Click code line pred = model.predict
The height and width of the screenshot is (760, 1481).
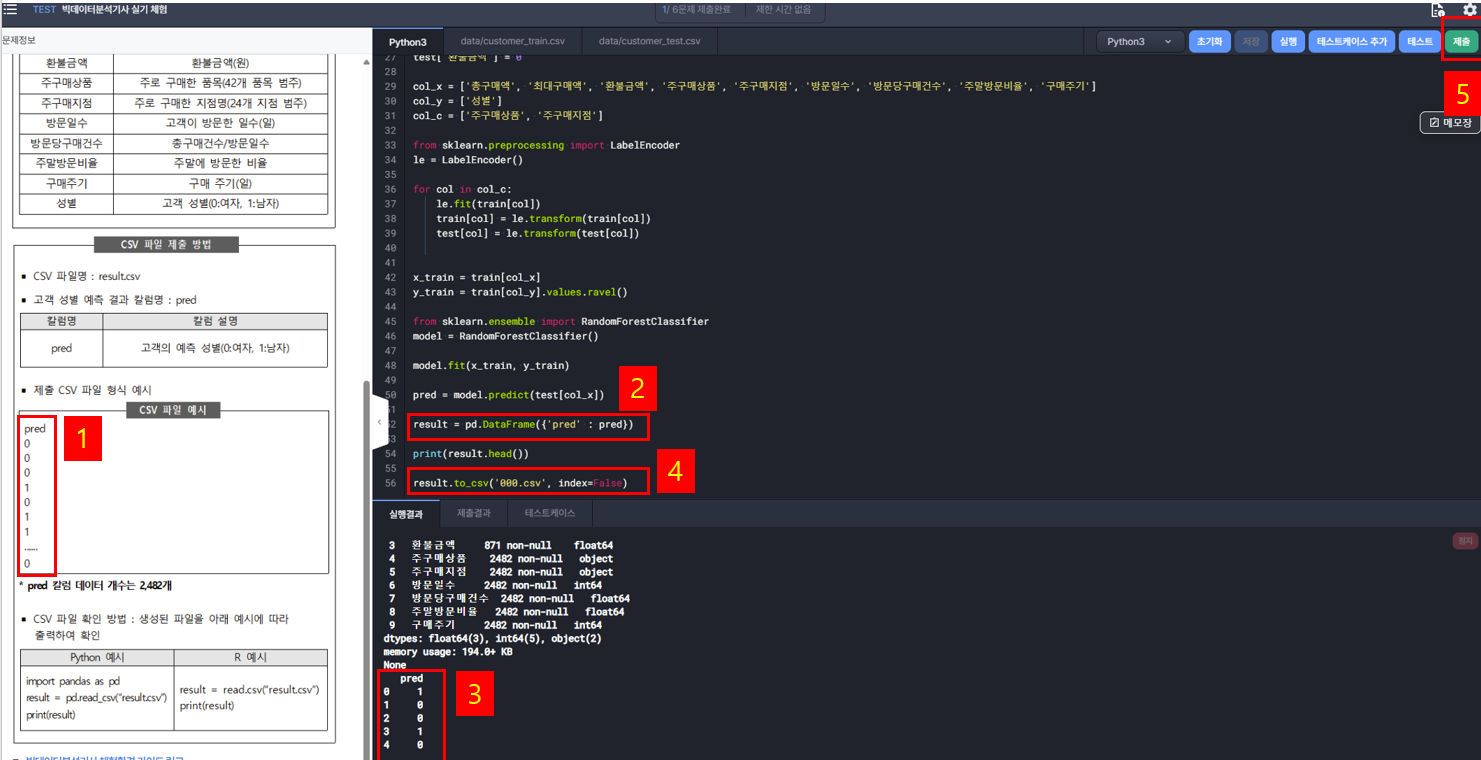508,395
